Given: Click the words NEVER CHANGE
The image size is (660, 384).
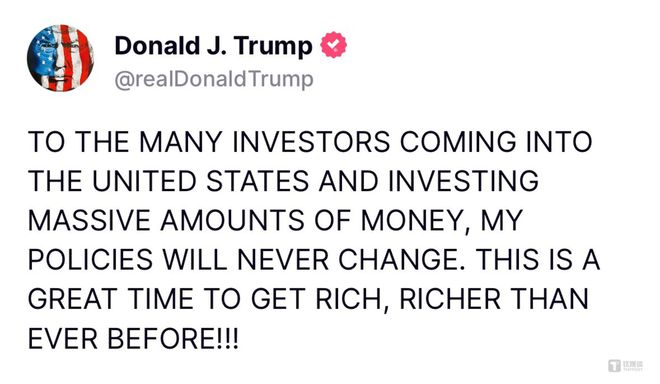Looking at the screenshot, I should 349,260.
